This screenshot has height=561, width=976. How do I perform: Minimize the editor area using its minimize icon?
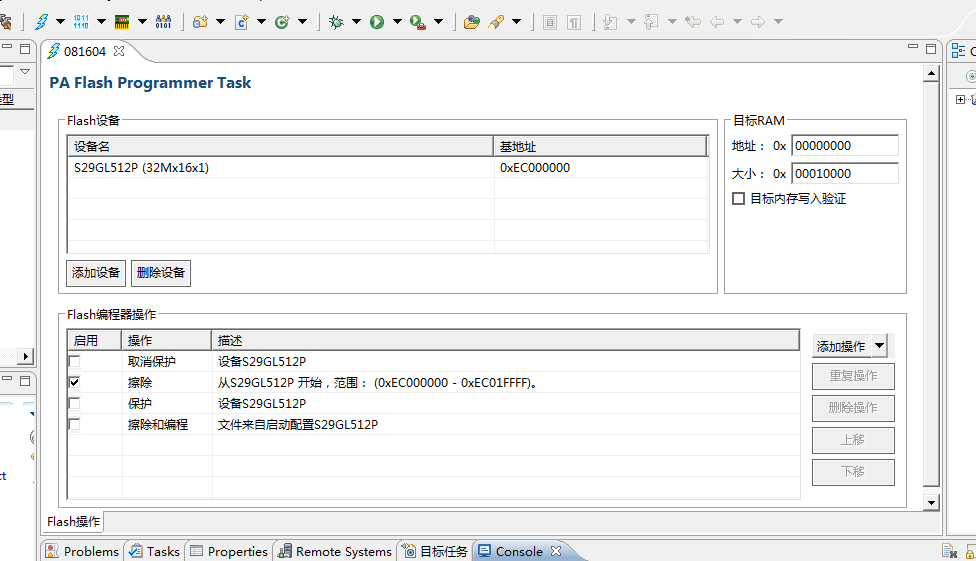pos(913,47)
